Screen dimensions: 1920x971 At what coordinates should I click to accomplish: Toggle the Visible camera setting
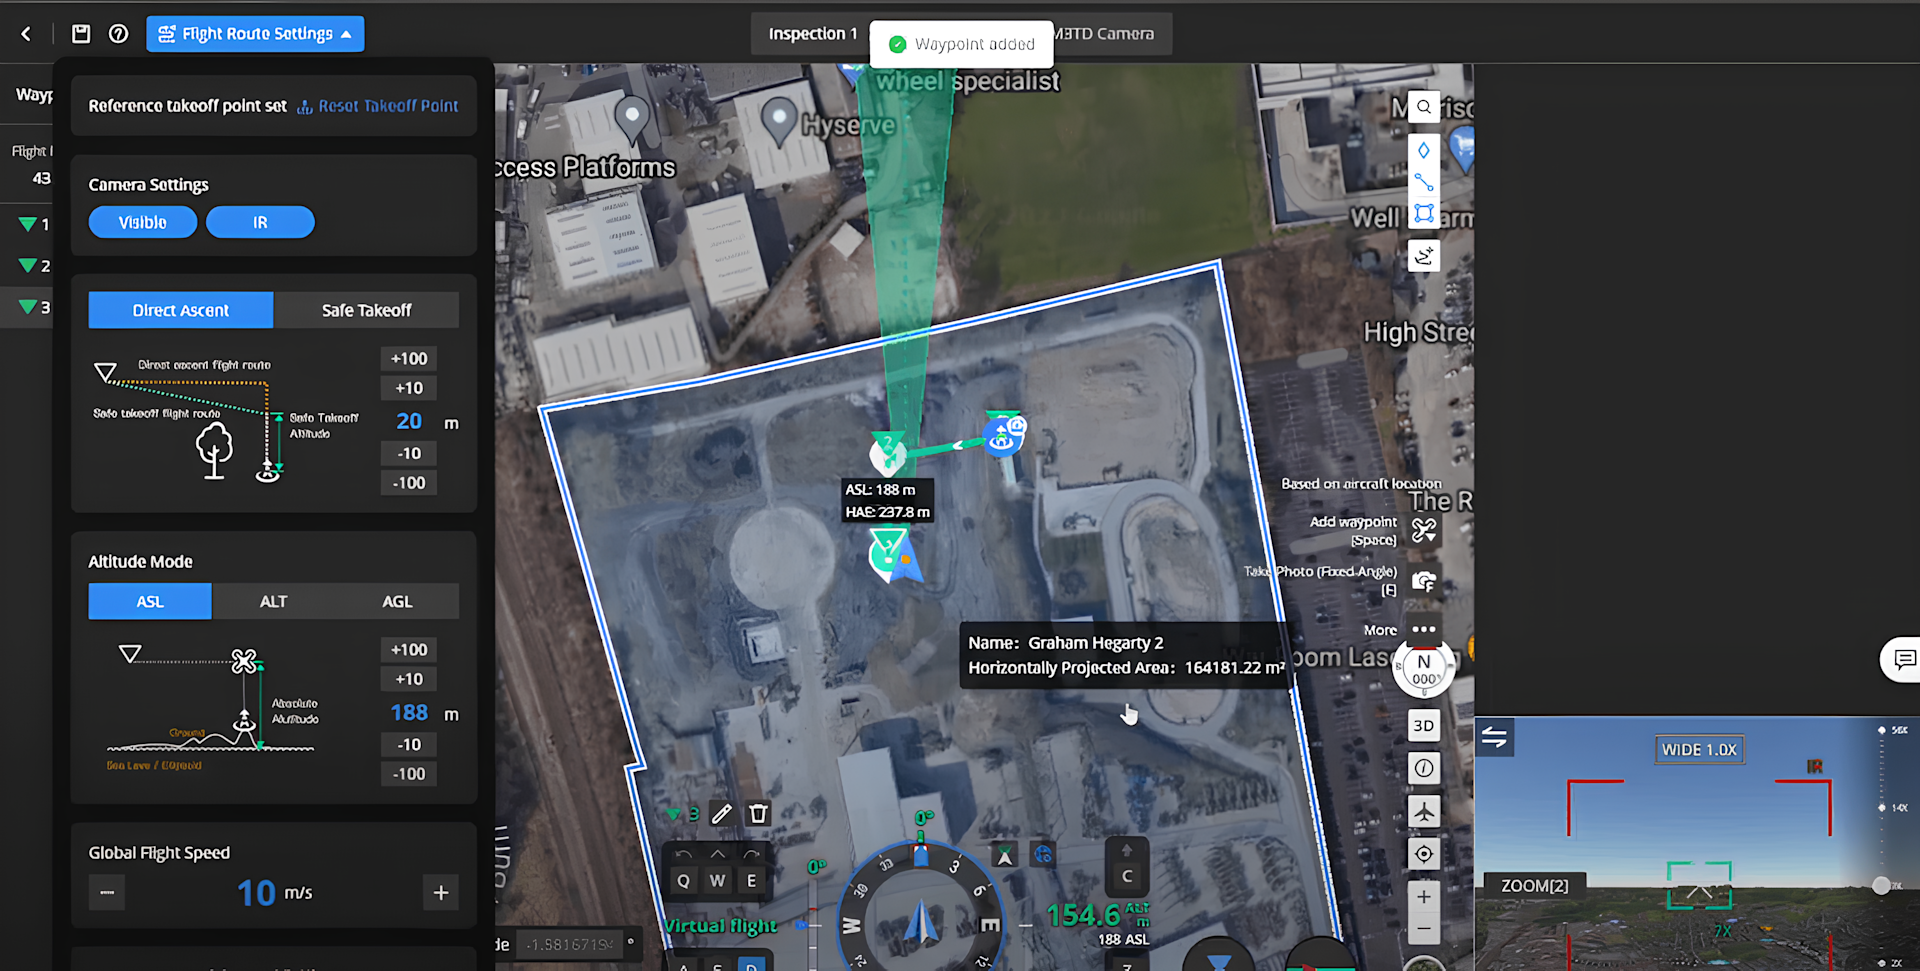click(143, 222)
